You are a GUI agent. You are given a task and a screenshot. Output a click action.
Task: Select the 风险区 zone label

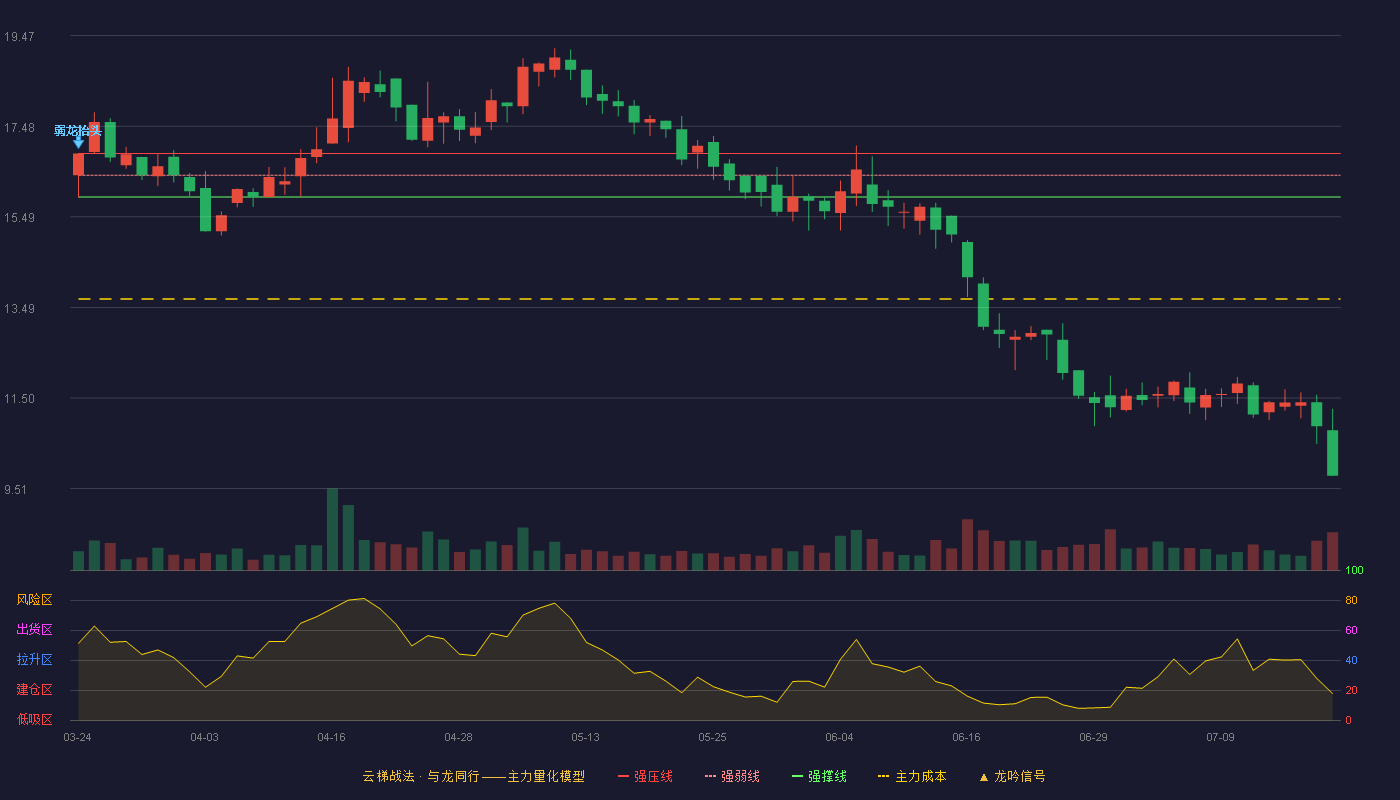click(34, 600)
